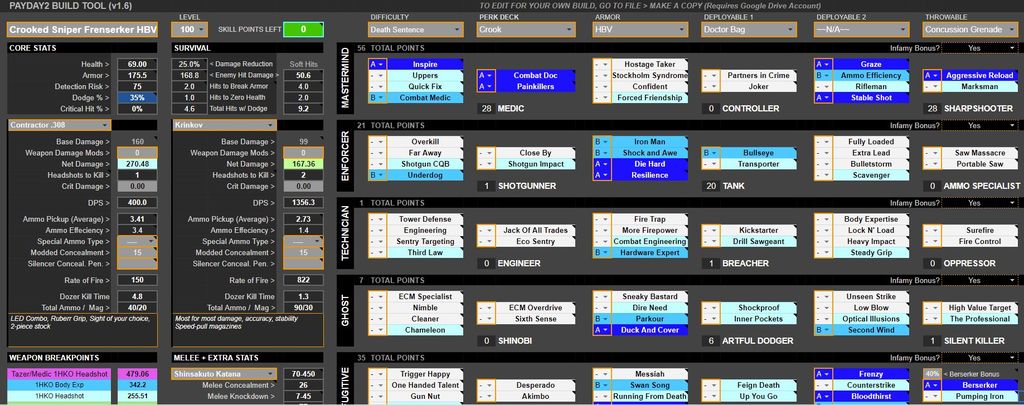This screenshot has width=1024, height=405.
Task: Open Deployable 1 dropdown showing Doctor Bag
Action: (749, 29)
